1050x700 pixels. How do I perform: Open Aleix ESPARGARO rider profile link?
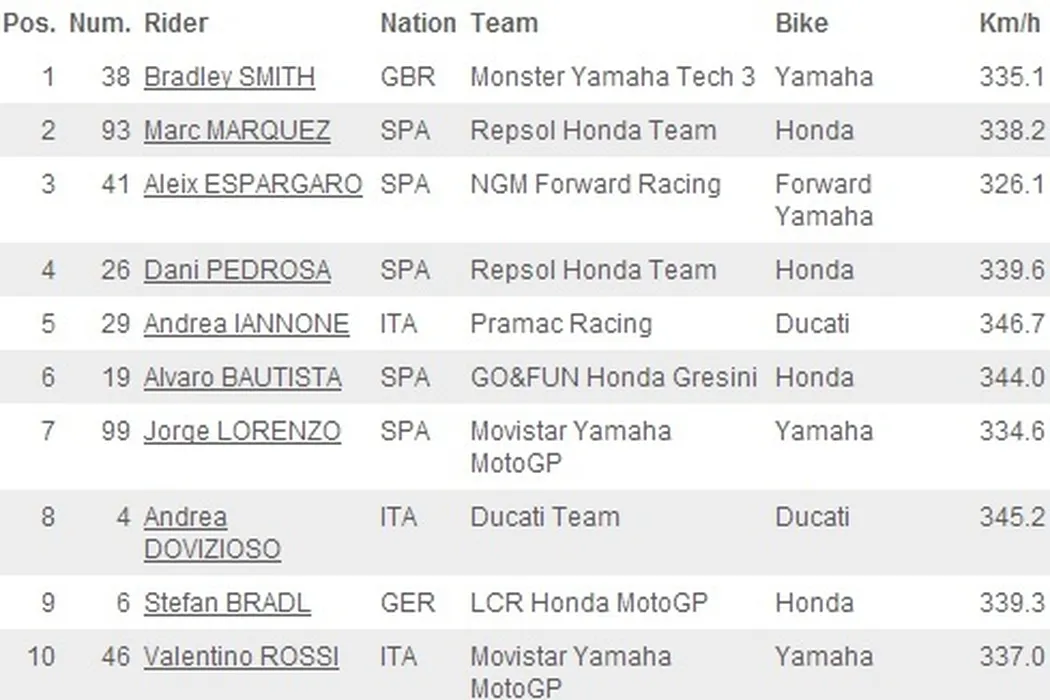point(253,185)
